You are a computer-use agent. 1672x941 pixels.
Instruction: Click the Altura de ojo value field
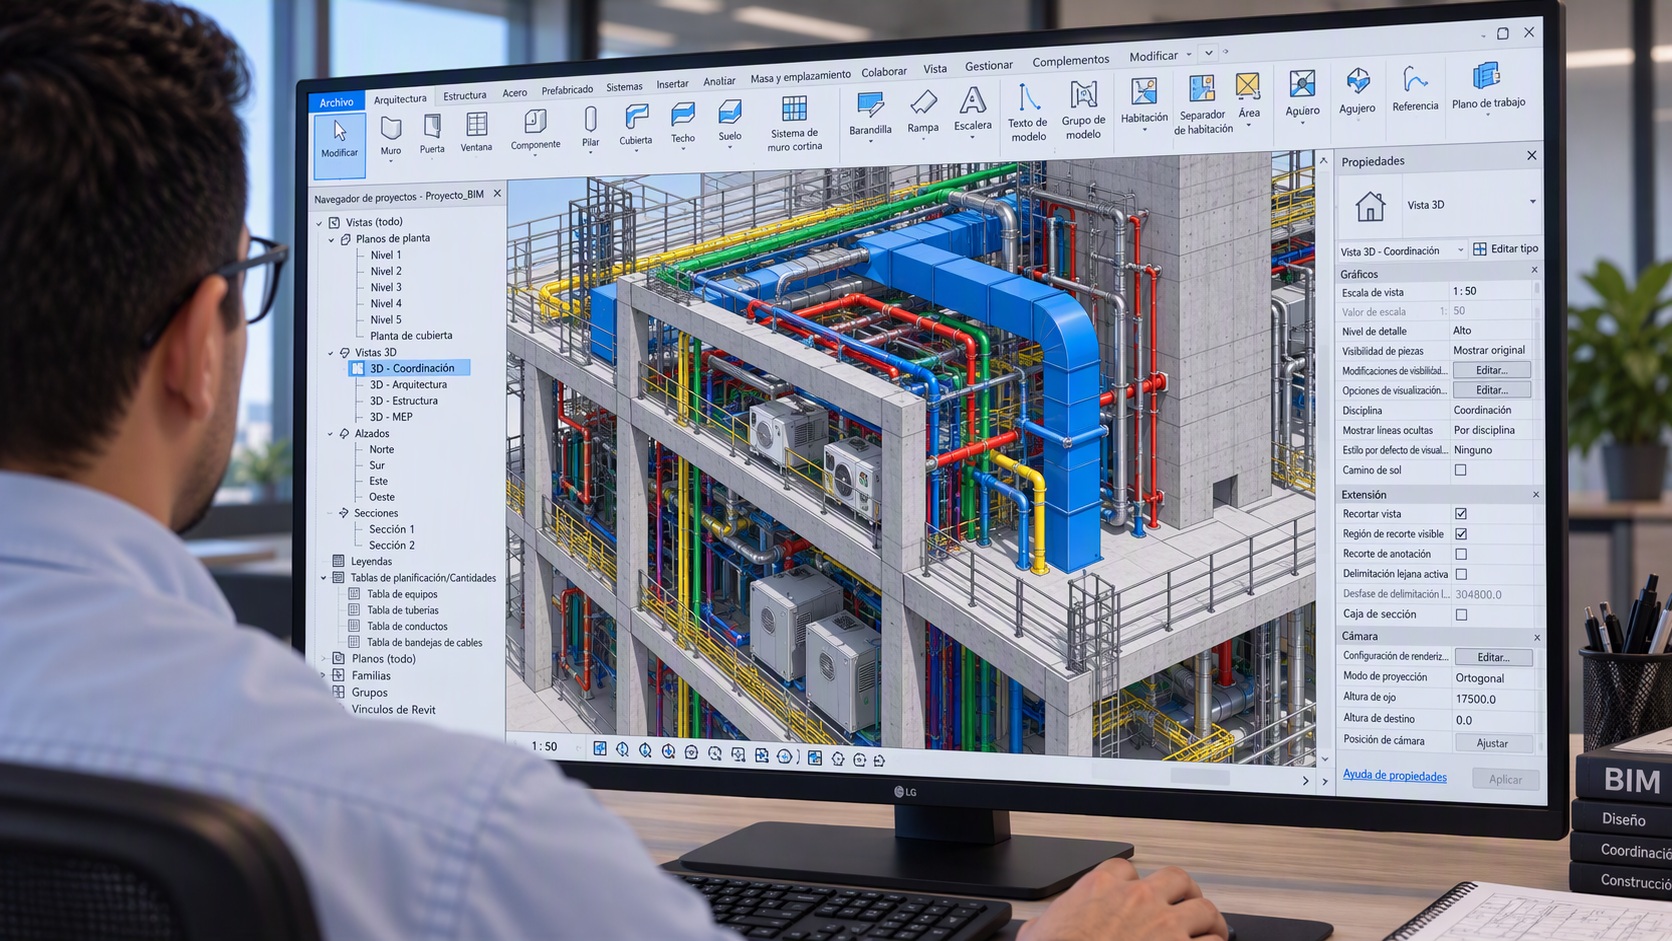(x=1493, y=699)
